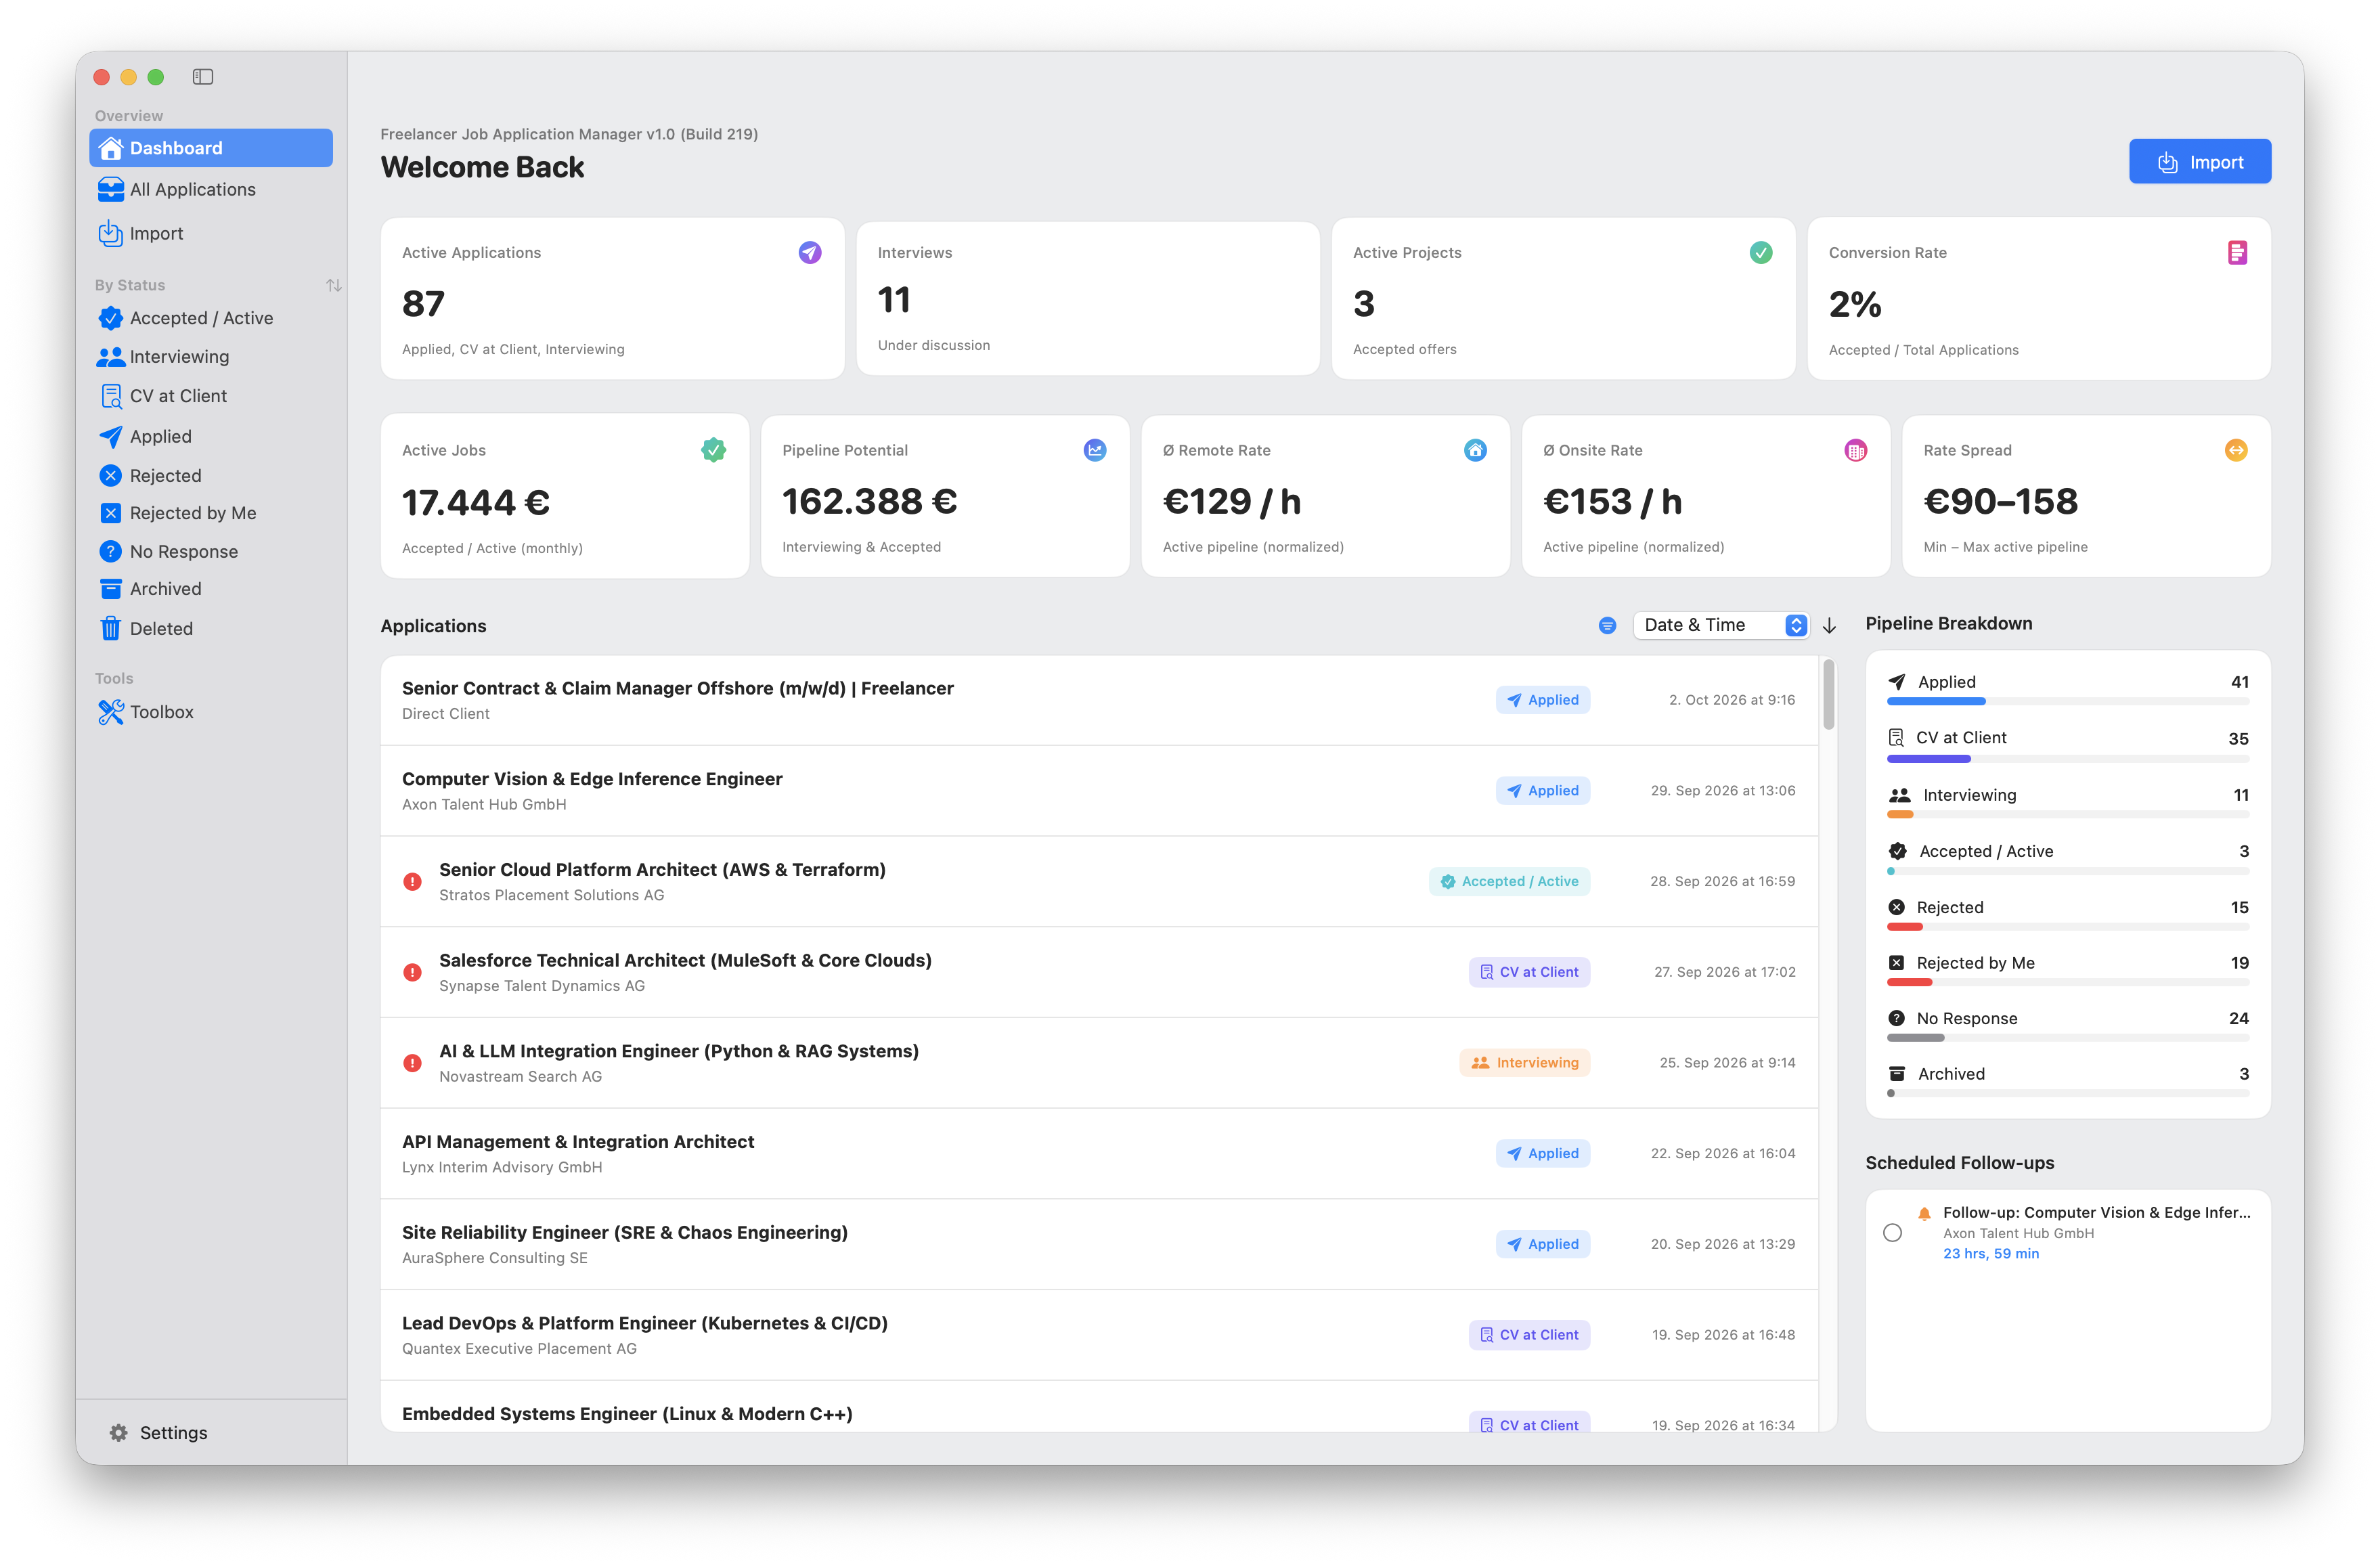
Task: Click Interviewing badge on AI & LLM row
Action: pos(1524,1063)
